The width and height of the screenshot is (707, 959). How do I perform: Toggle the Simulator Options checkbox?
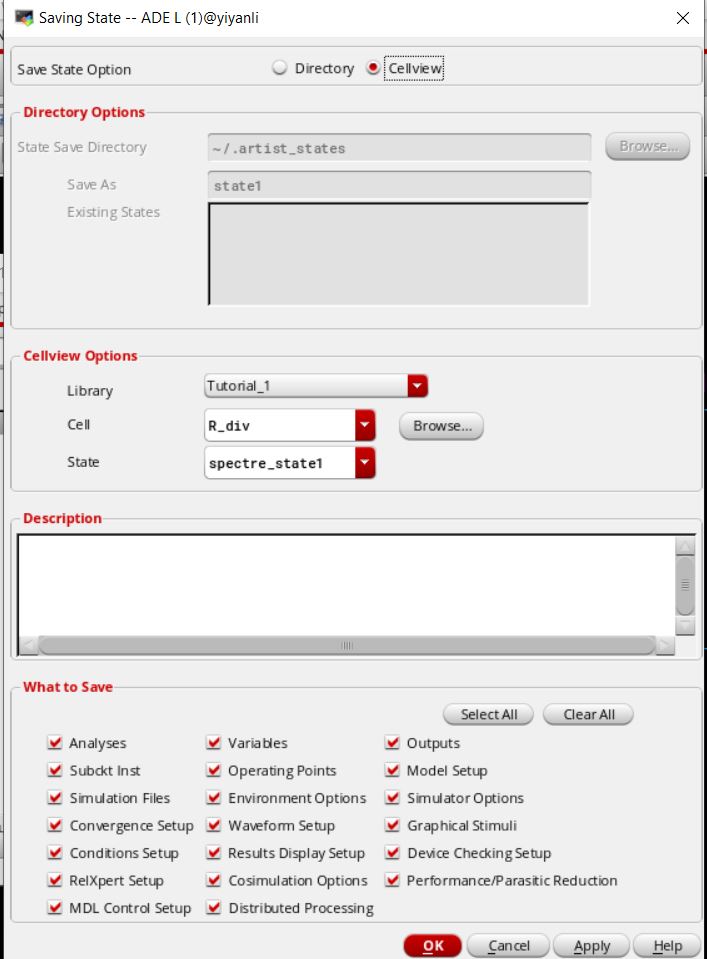(392, 798)
